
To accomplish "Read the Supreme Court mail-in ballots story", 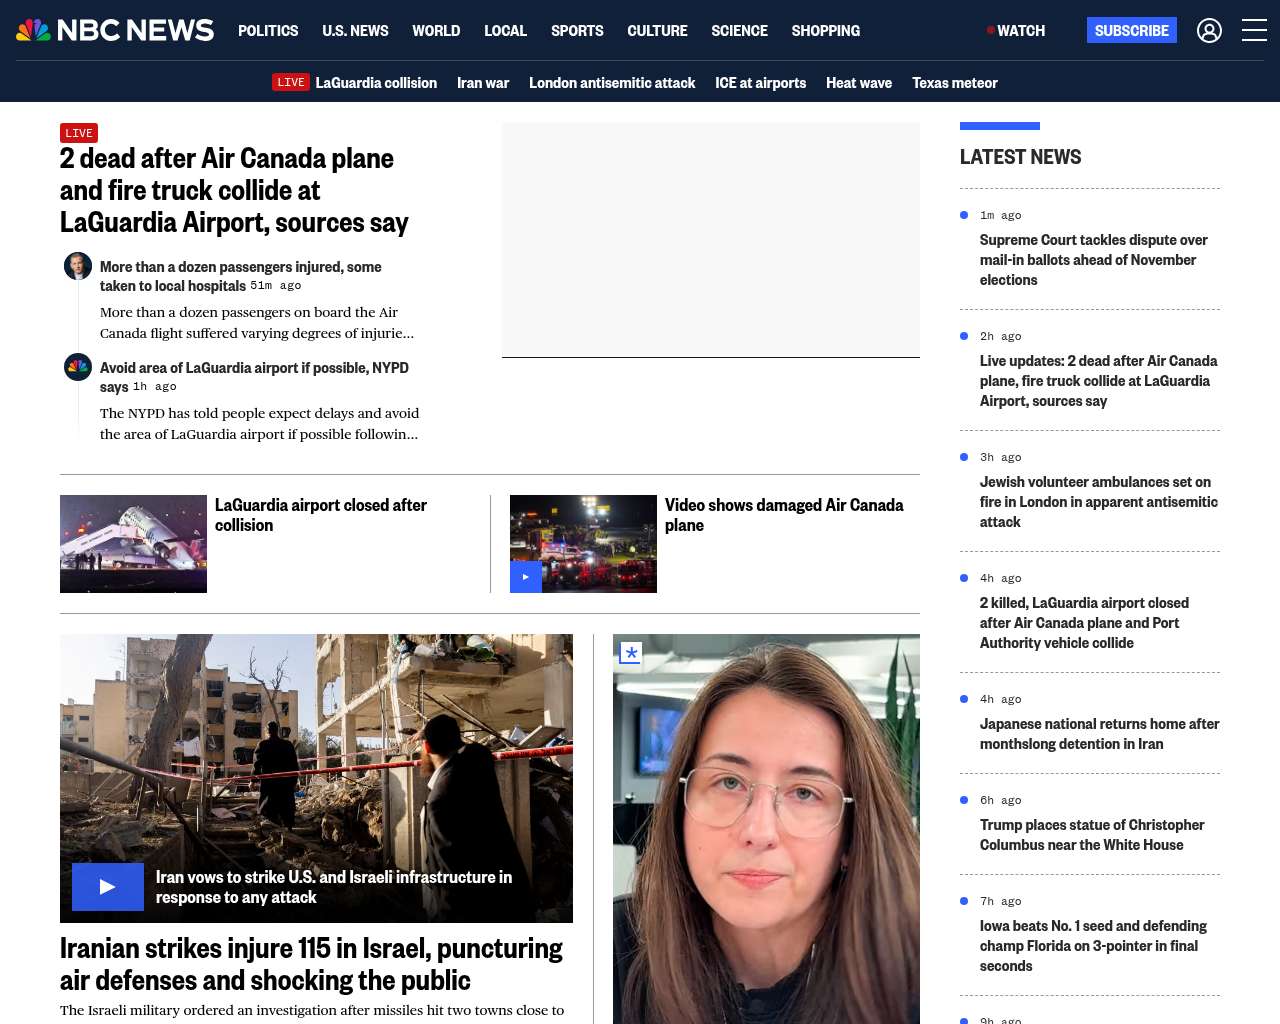I will tap(1093, 260).
